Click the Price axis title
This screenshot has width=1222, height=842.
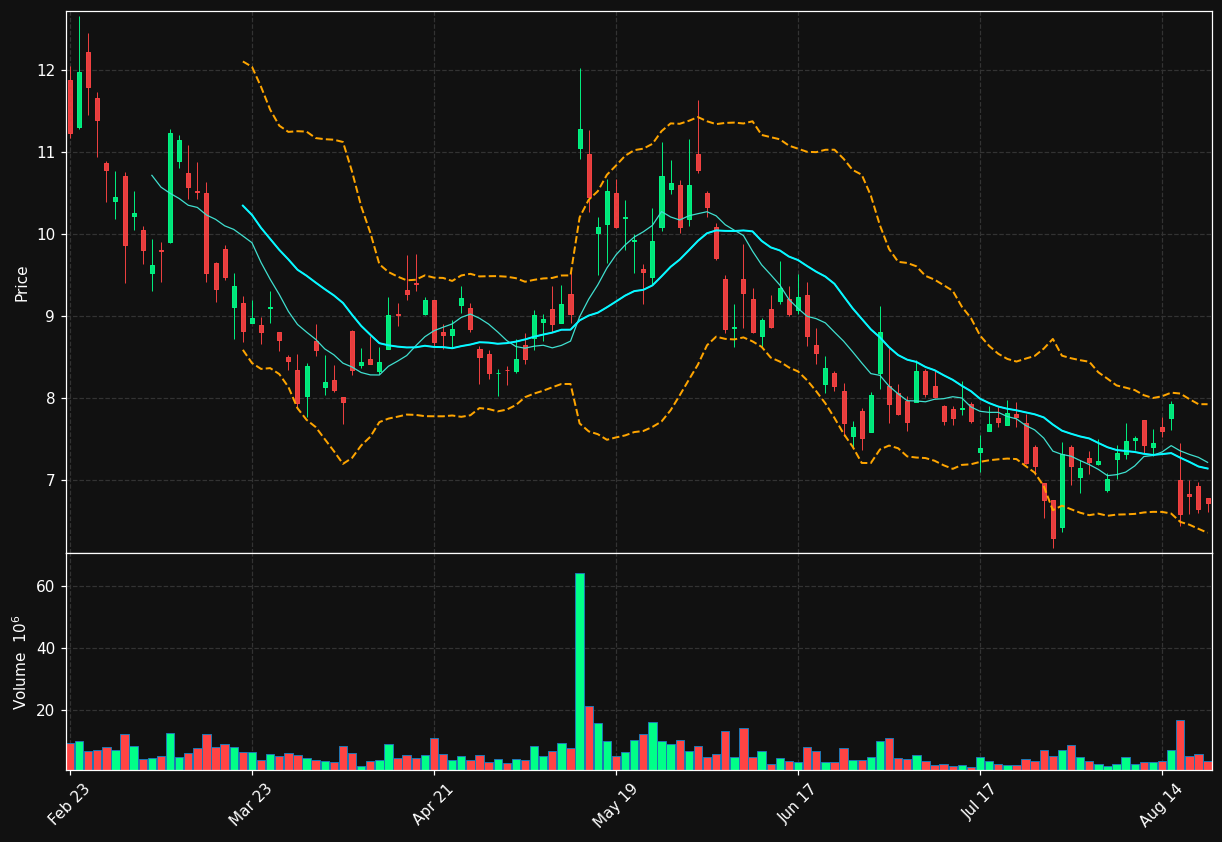pos(22,283)
